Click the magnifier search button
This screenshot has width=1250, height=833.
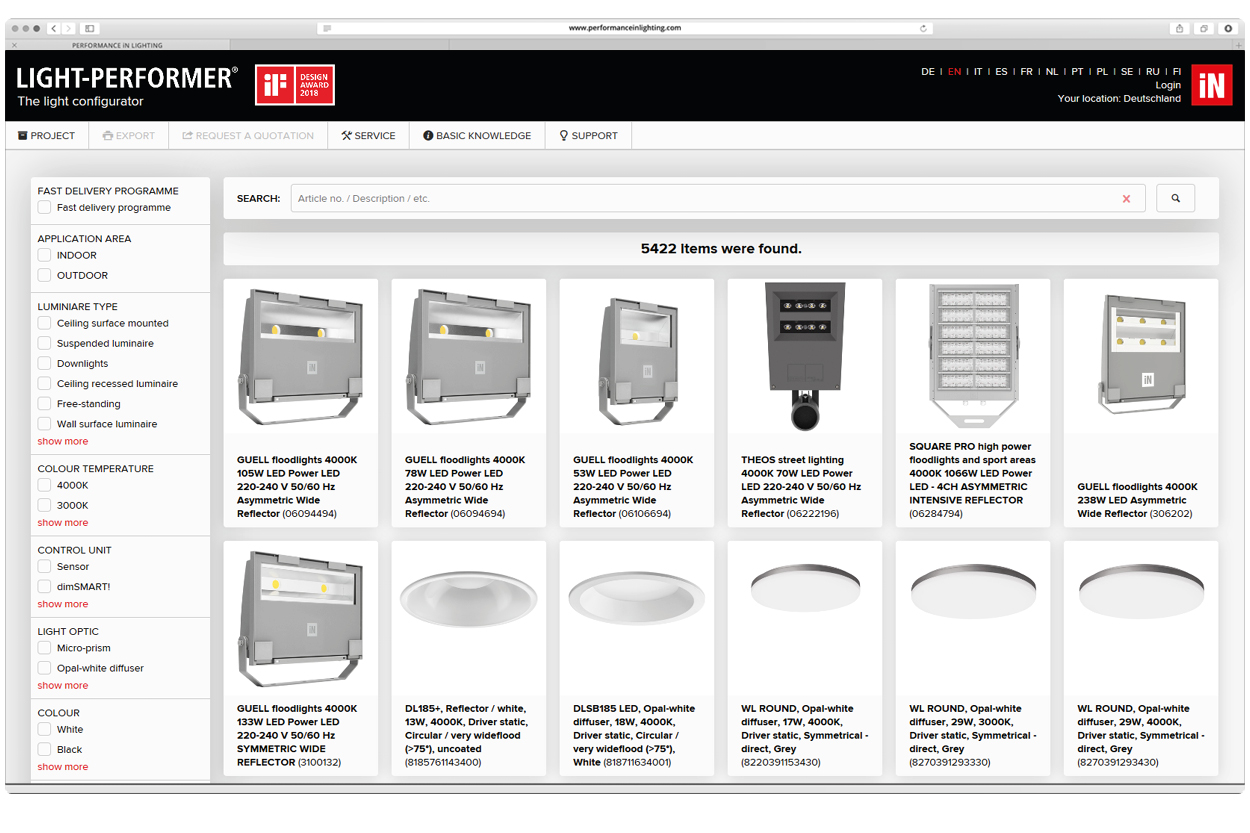point(1175,198)
